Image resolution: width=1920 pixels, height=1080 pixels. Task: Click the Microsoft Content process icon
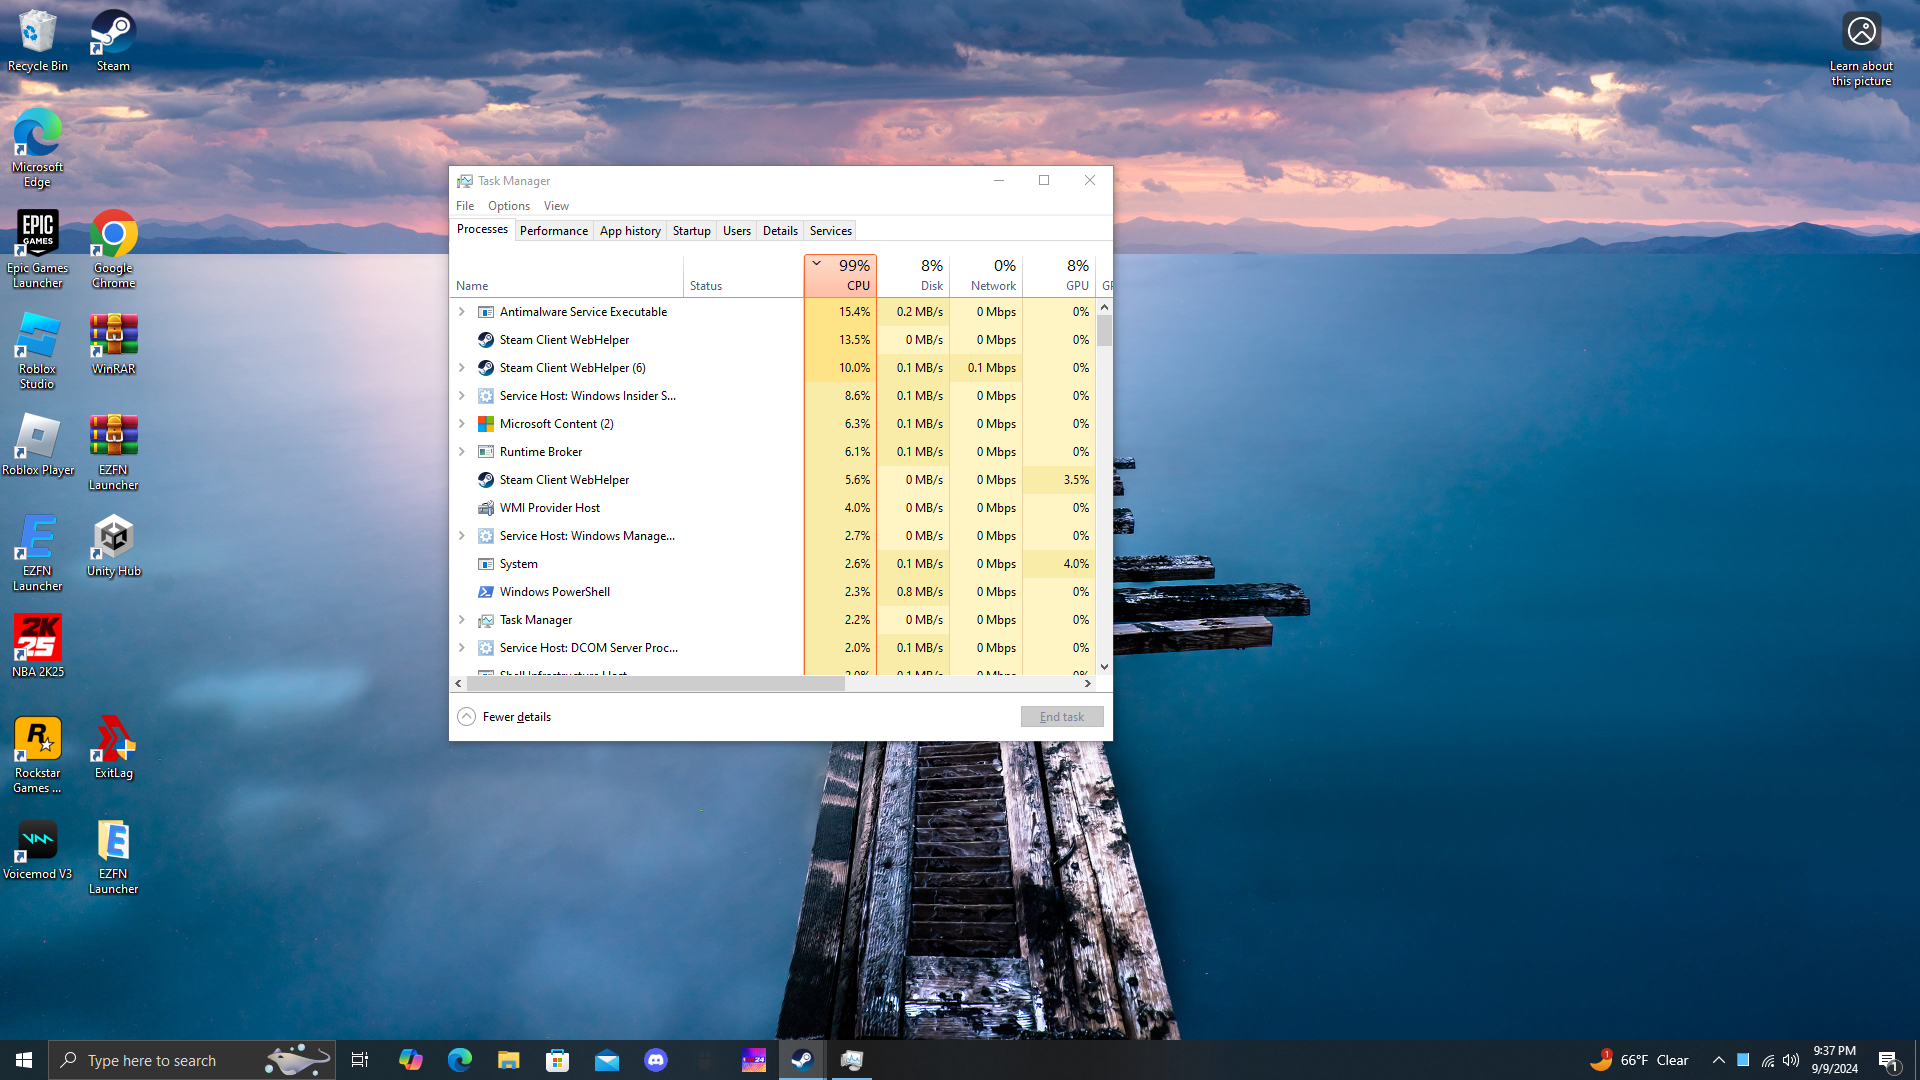pyautogui.click(x=486, y=424)
